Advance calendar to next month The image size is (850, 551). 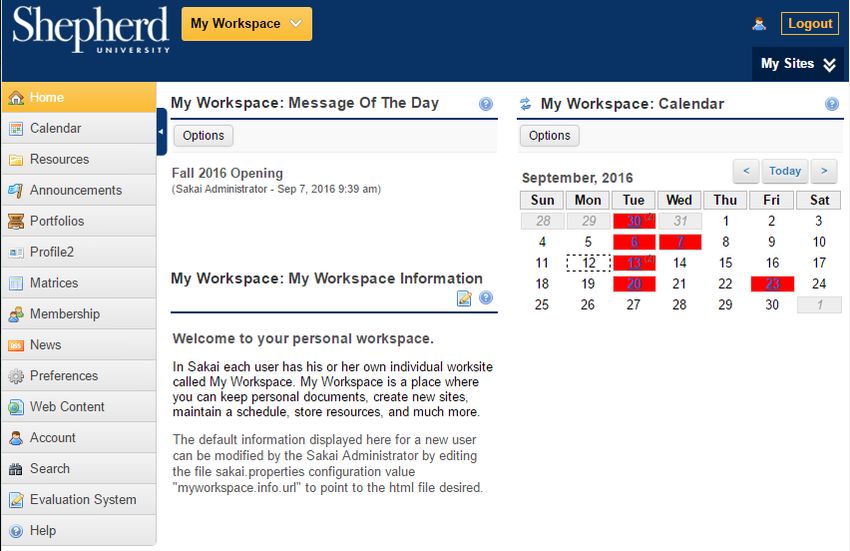click(x=824, y=171)
